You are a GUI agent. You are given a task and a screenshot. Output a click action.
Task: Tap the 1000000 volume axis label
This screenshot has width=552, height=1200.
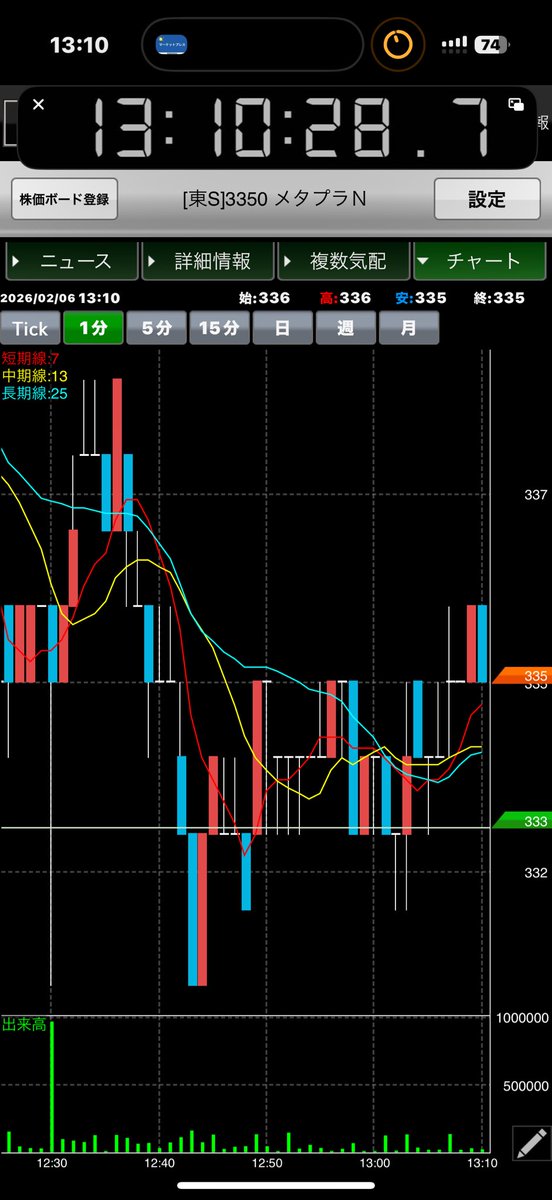pos(522,1017)
